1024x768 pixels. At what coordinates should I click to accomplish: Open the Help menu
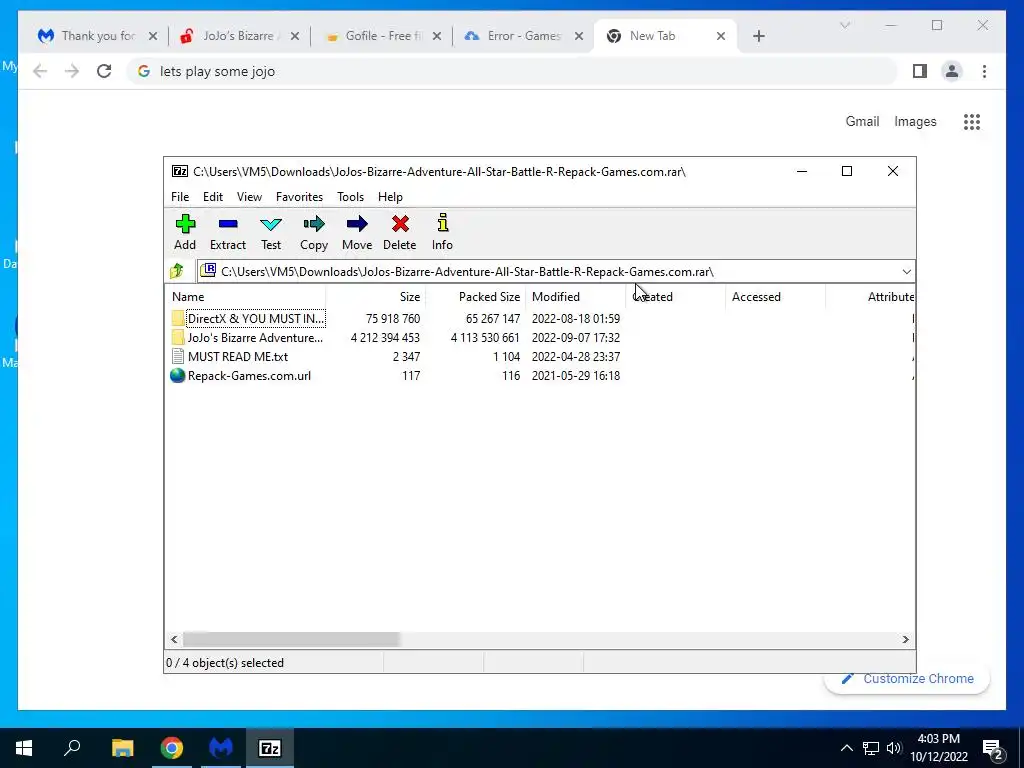click(x=390, y=197)
